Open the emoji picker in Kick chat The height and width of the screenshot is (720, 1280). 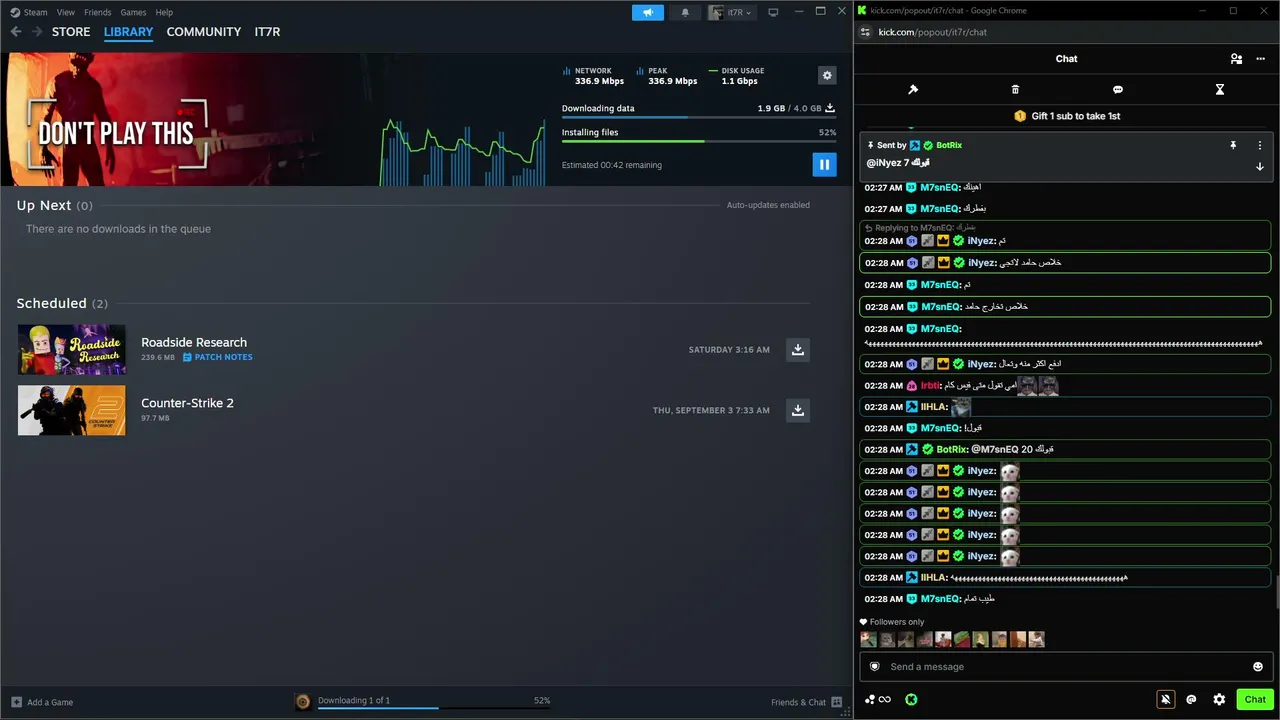click(x=1258, y=667)
